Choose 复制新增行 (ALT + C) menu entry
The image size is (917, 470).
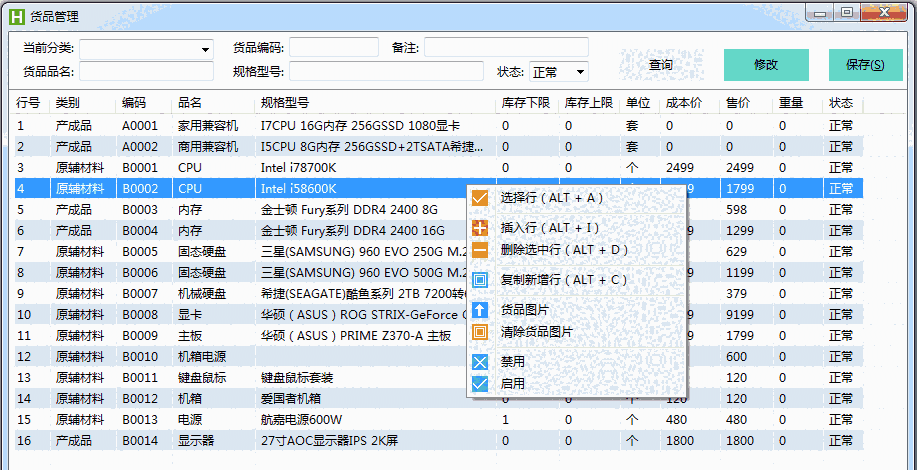(x=576, y=280)
